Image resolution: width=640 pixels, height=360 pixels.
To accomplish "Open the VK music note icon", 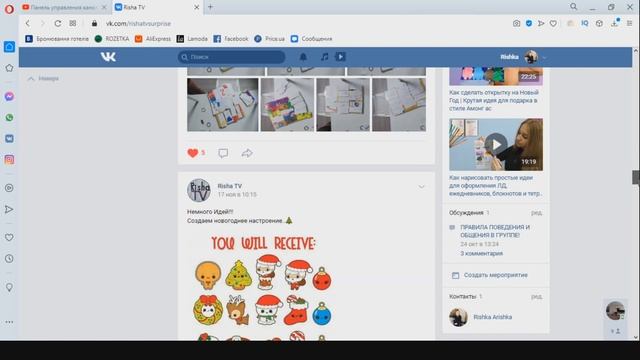I will [x=324, y=57].
